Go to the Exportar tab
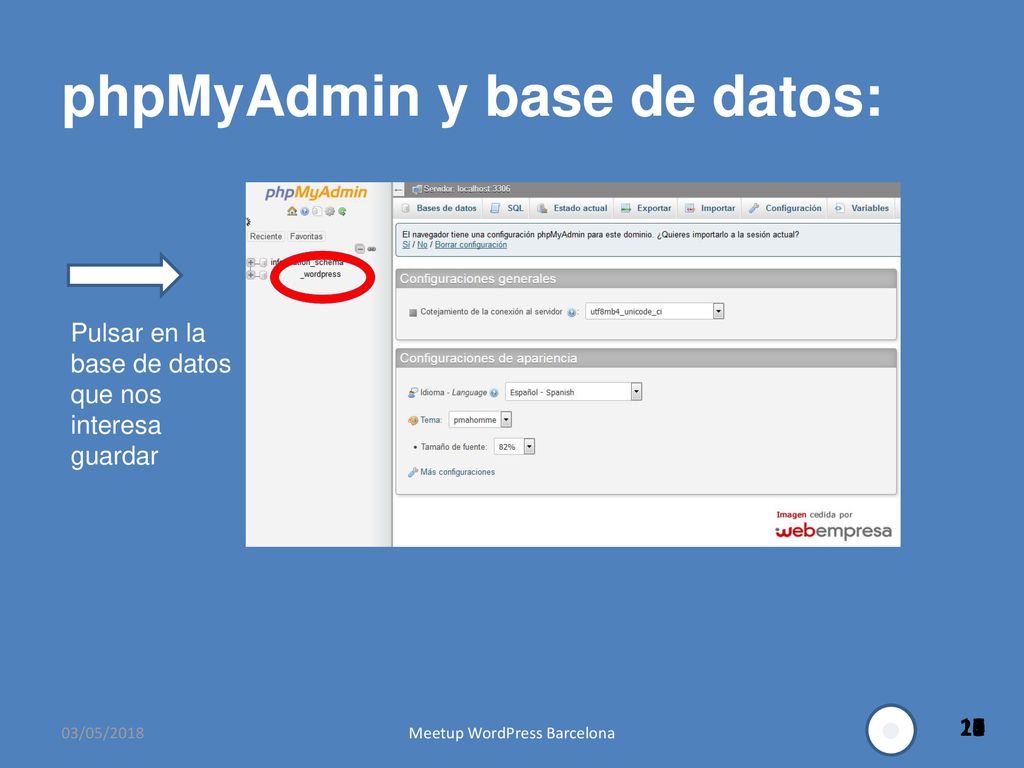The image size is (1024, 768). click(646, 208)
